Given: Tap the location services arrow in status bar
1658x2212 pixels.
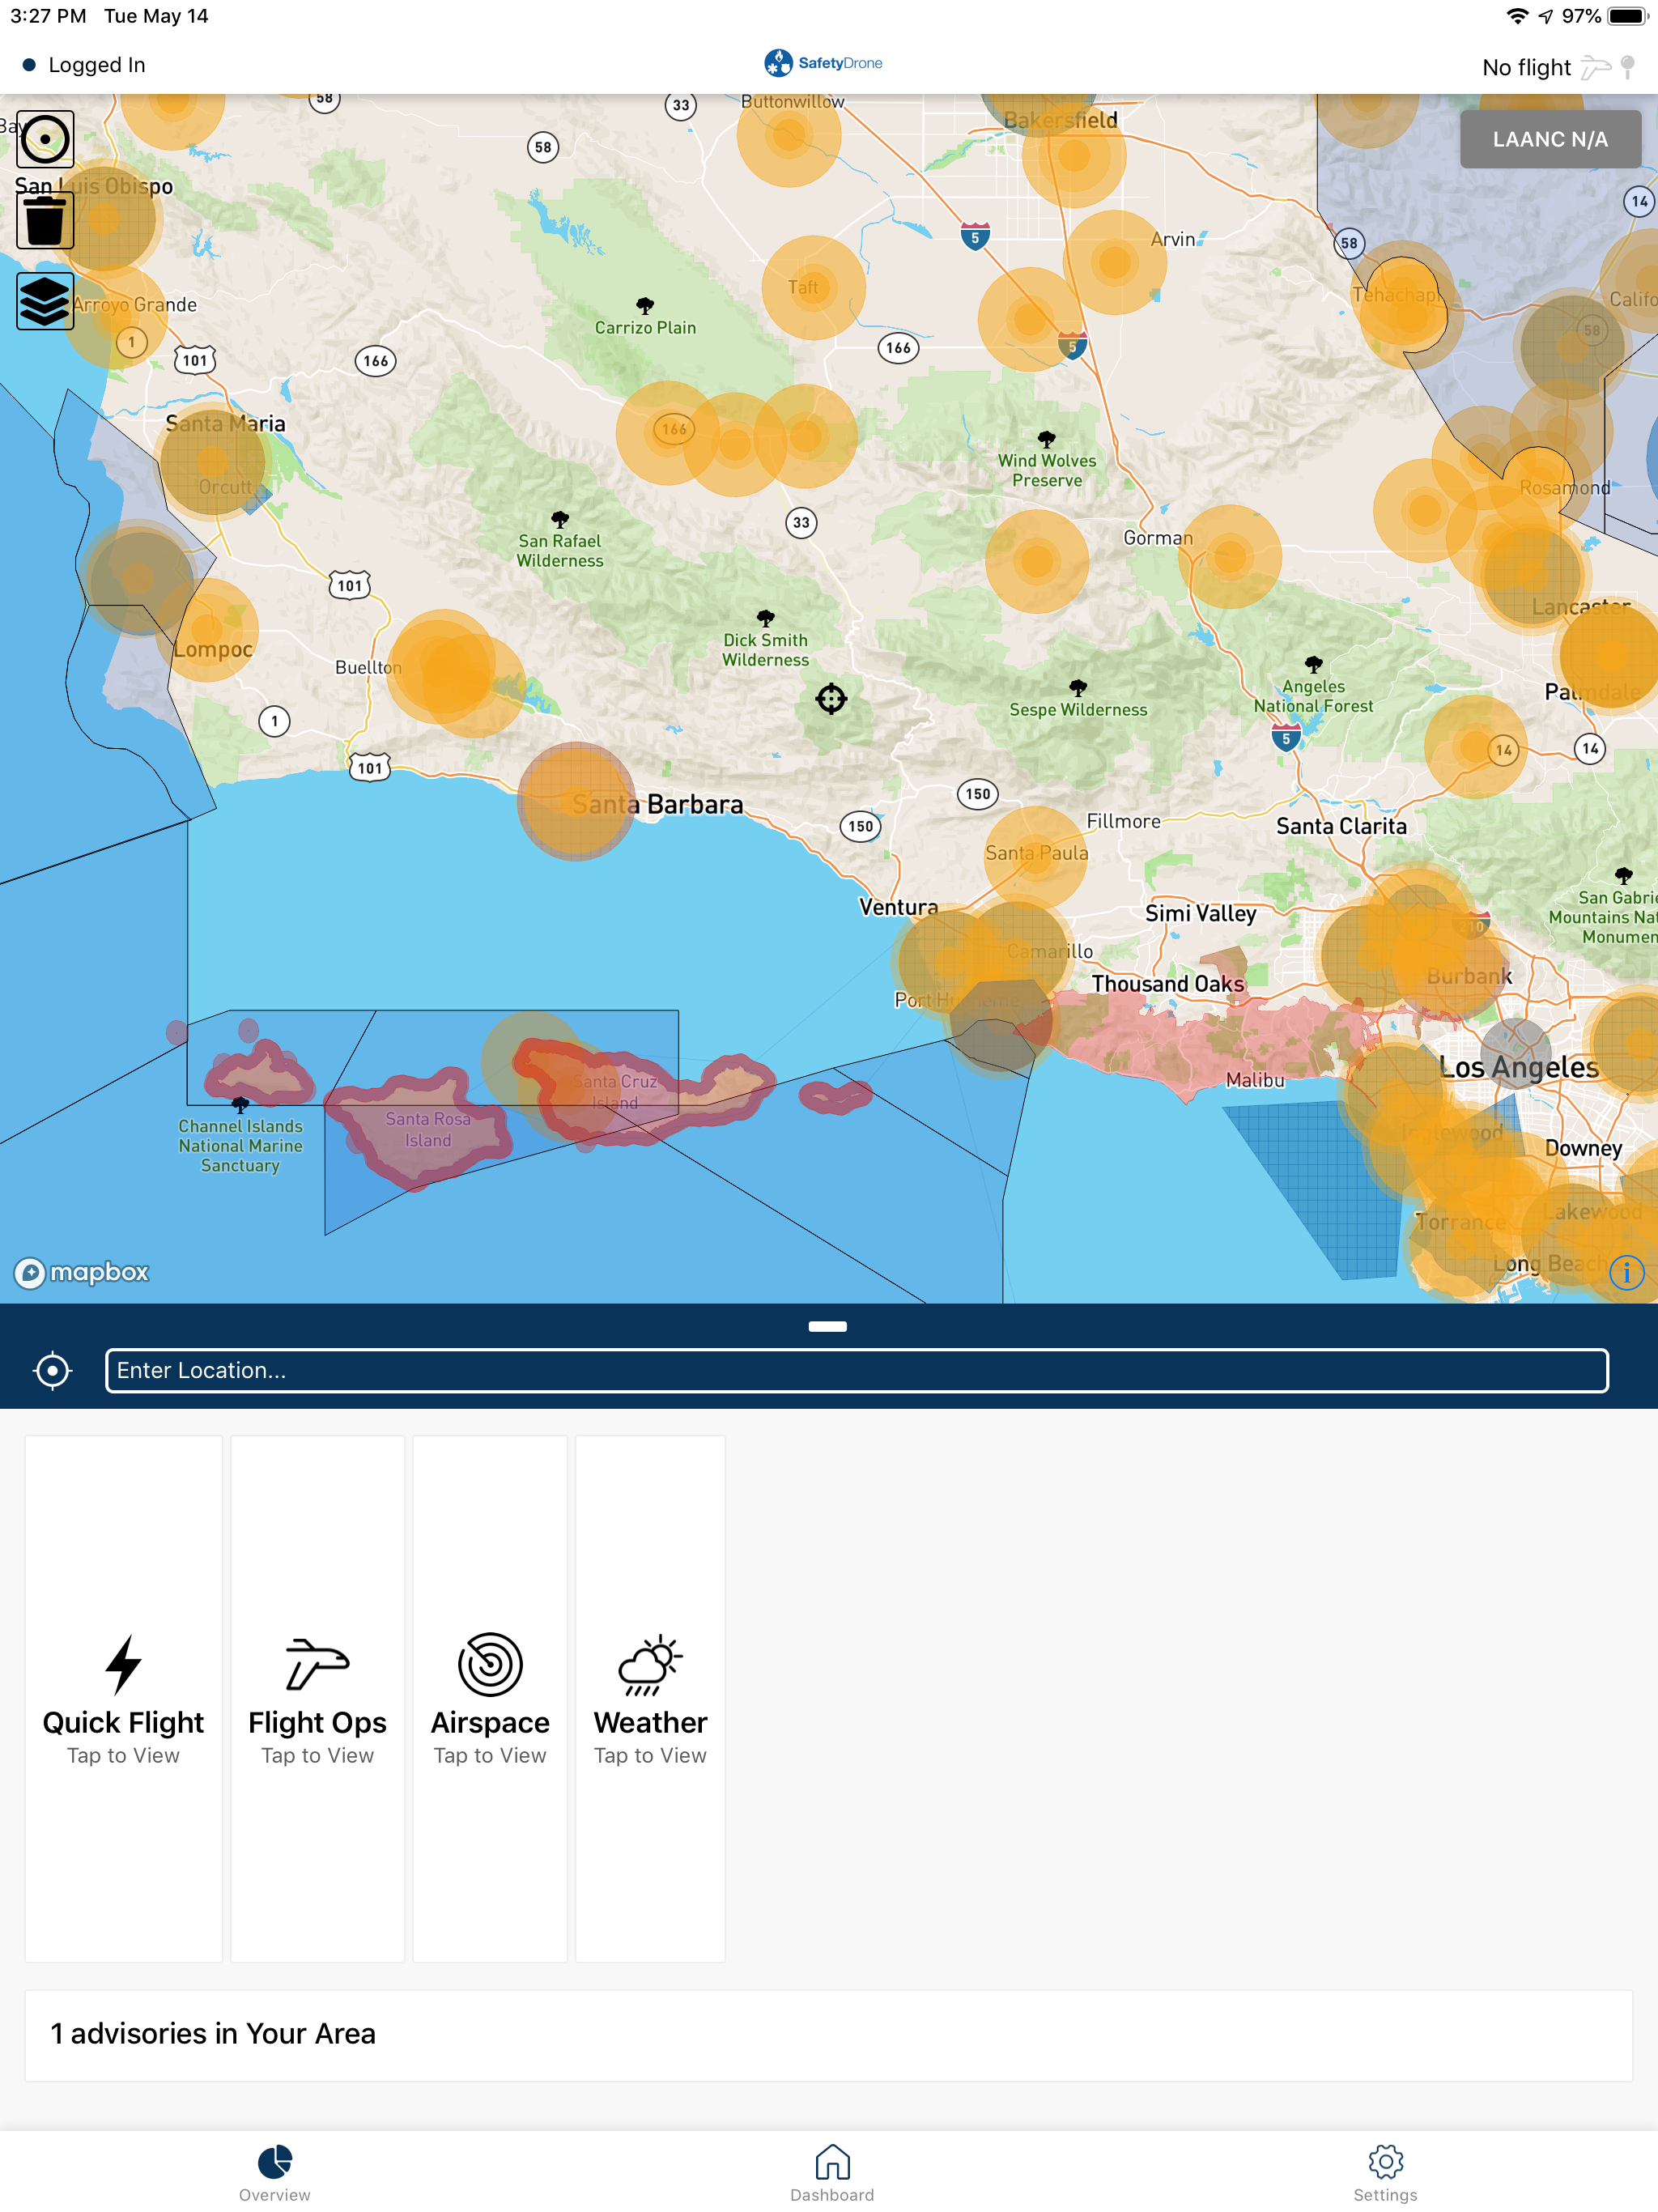Looking at the screenshot, I should pos(1546,16).
